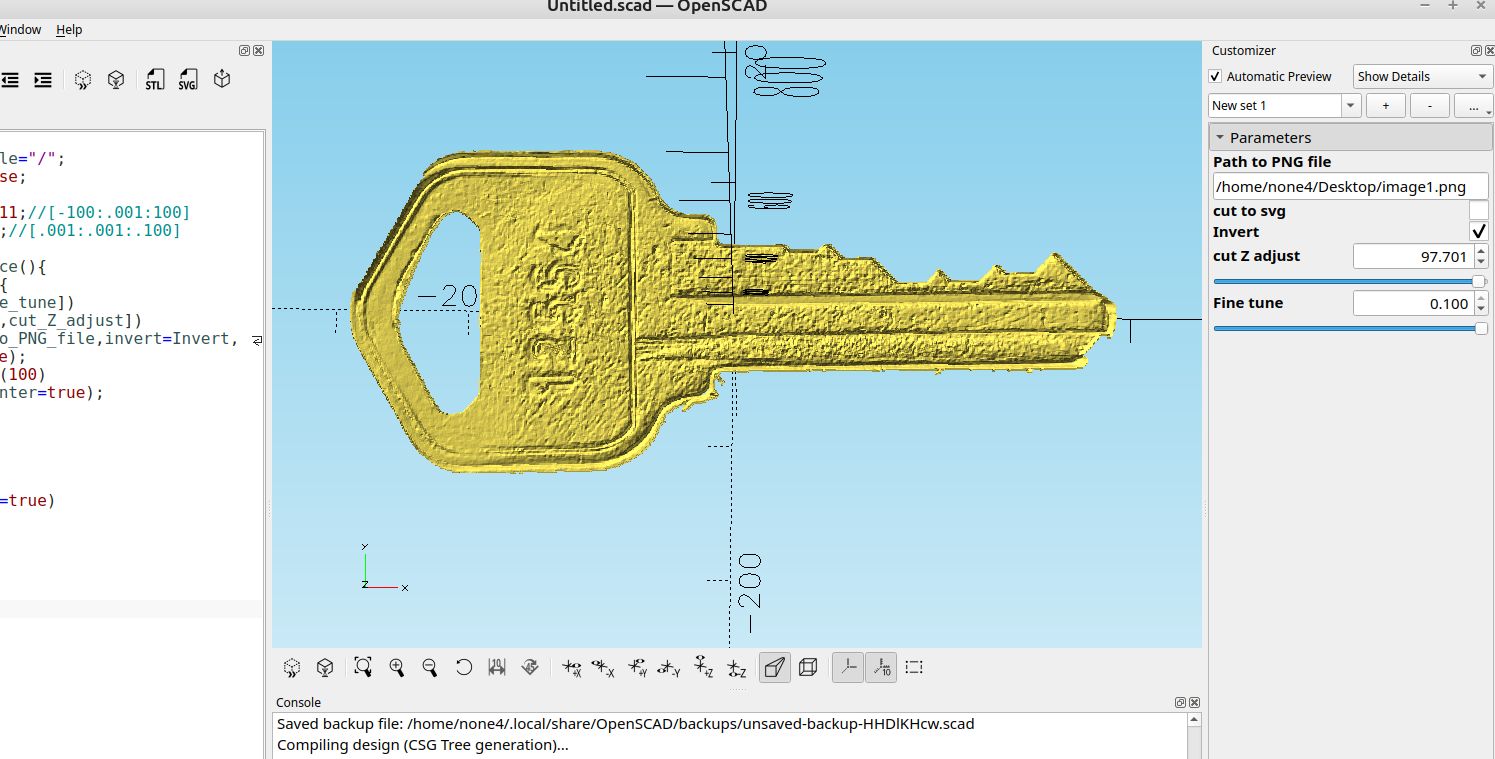Open the Window menu
This screenshot has height=759, width=1495.
pos(20,30)
